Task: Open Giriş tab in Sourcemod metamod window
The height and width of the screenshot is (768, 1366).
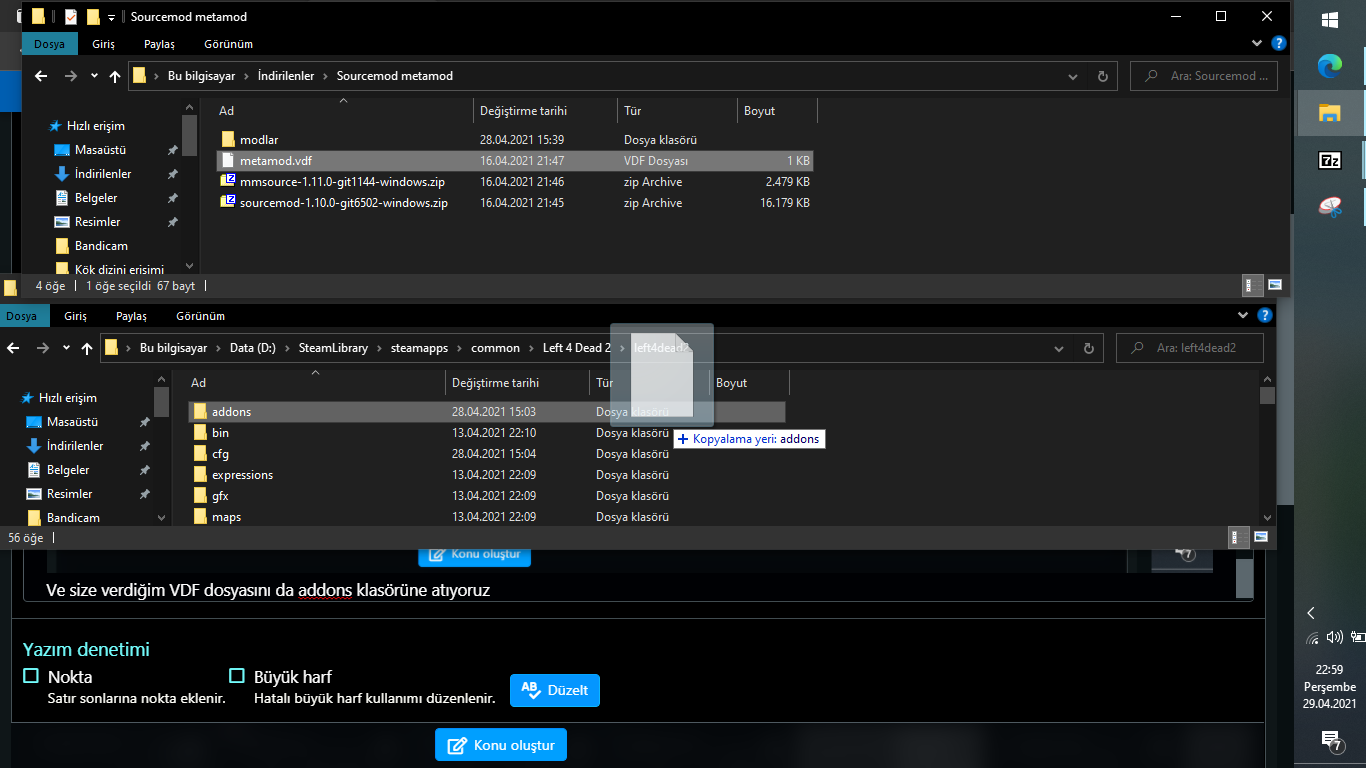Action: click(x=104, y=44)
